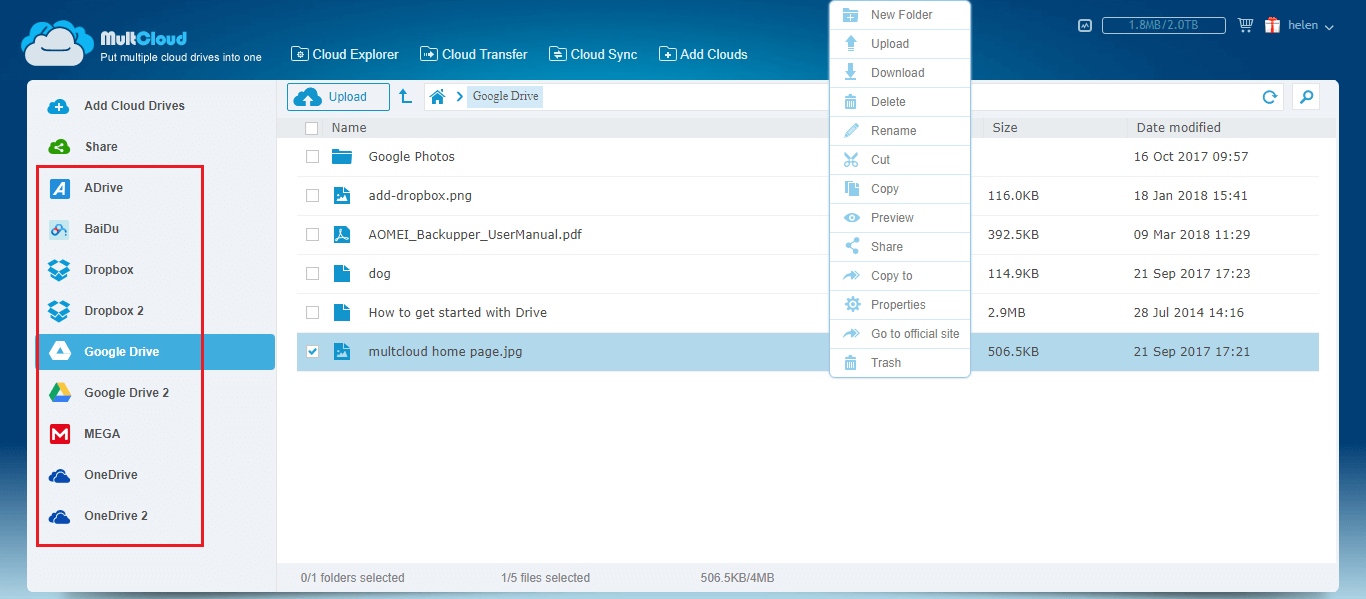The image size is (1366, 599).
Task: Open the ADrive cloud icon
Action: [59, 188]
